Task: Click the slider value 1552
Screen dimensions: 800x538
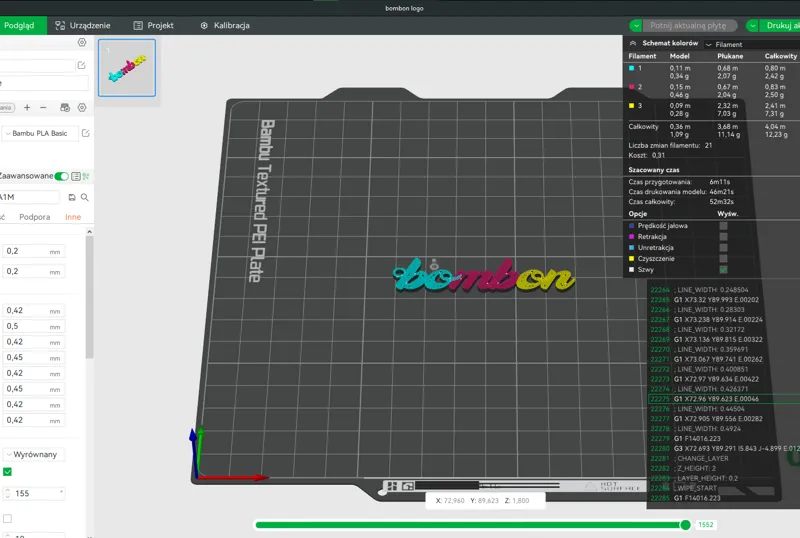Action: [x=706, y=525]
